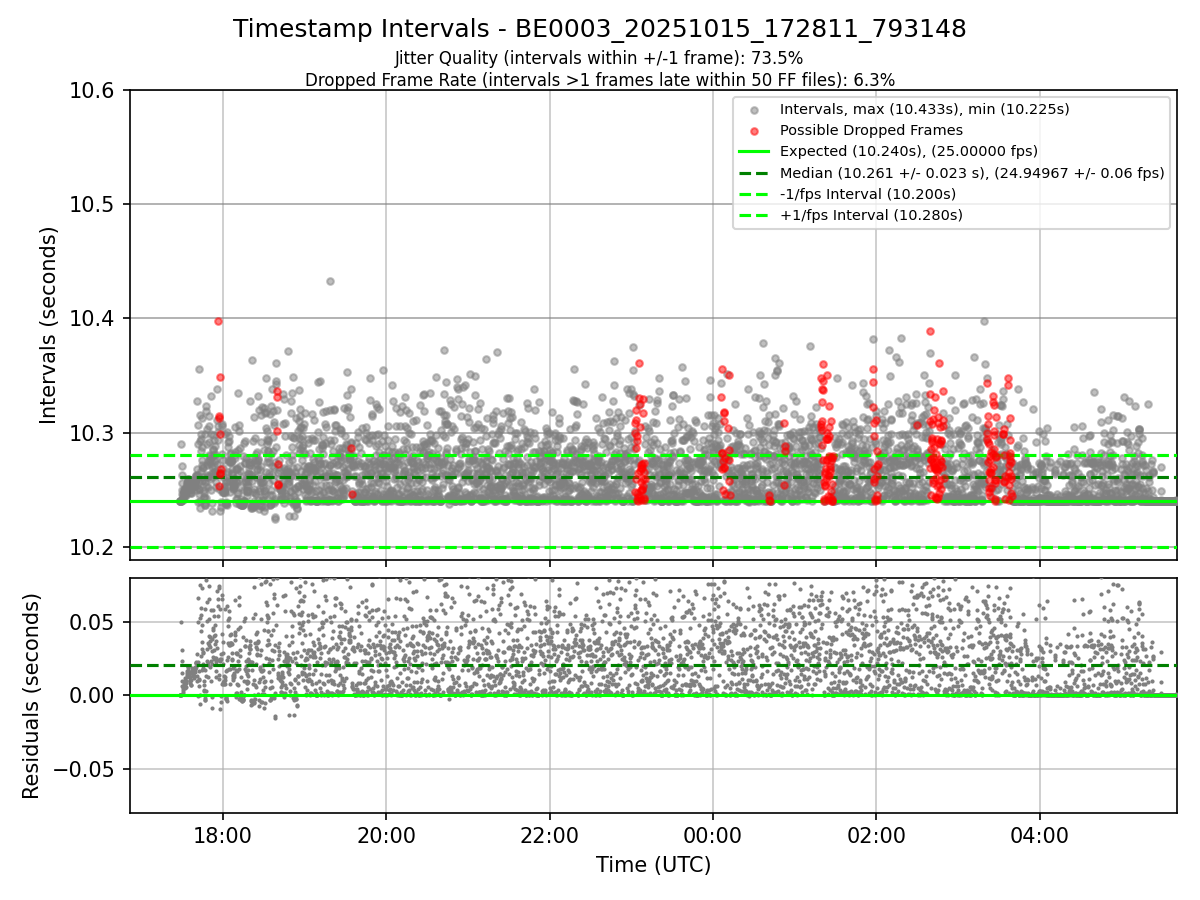This screenshot has height=900, width=1200.
Task: Click the 'Jitter Quality' 73.5% subtitle line
Action: pyautogui.click(x=599, y=59)
